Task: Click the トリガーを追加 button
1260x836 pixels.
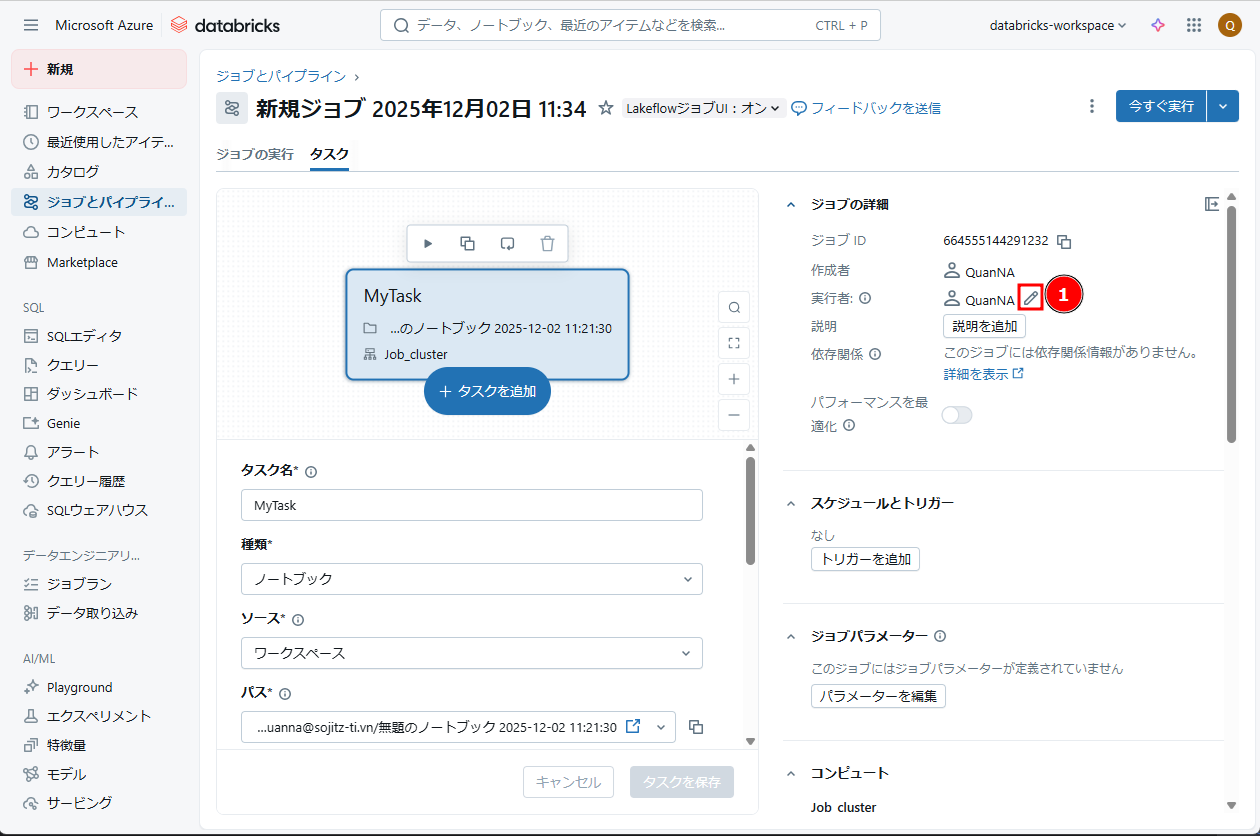Action: pos(865,559)
